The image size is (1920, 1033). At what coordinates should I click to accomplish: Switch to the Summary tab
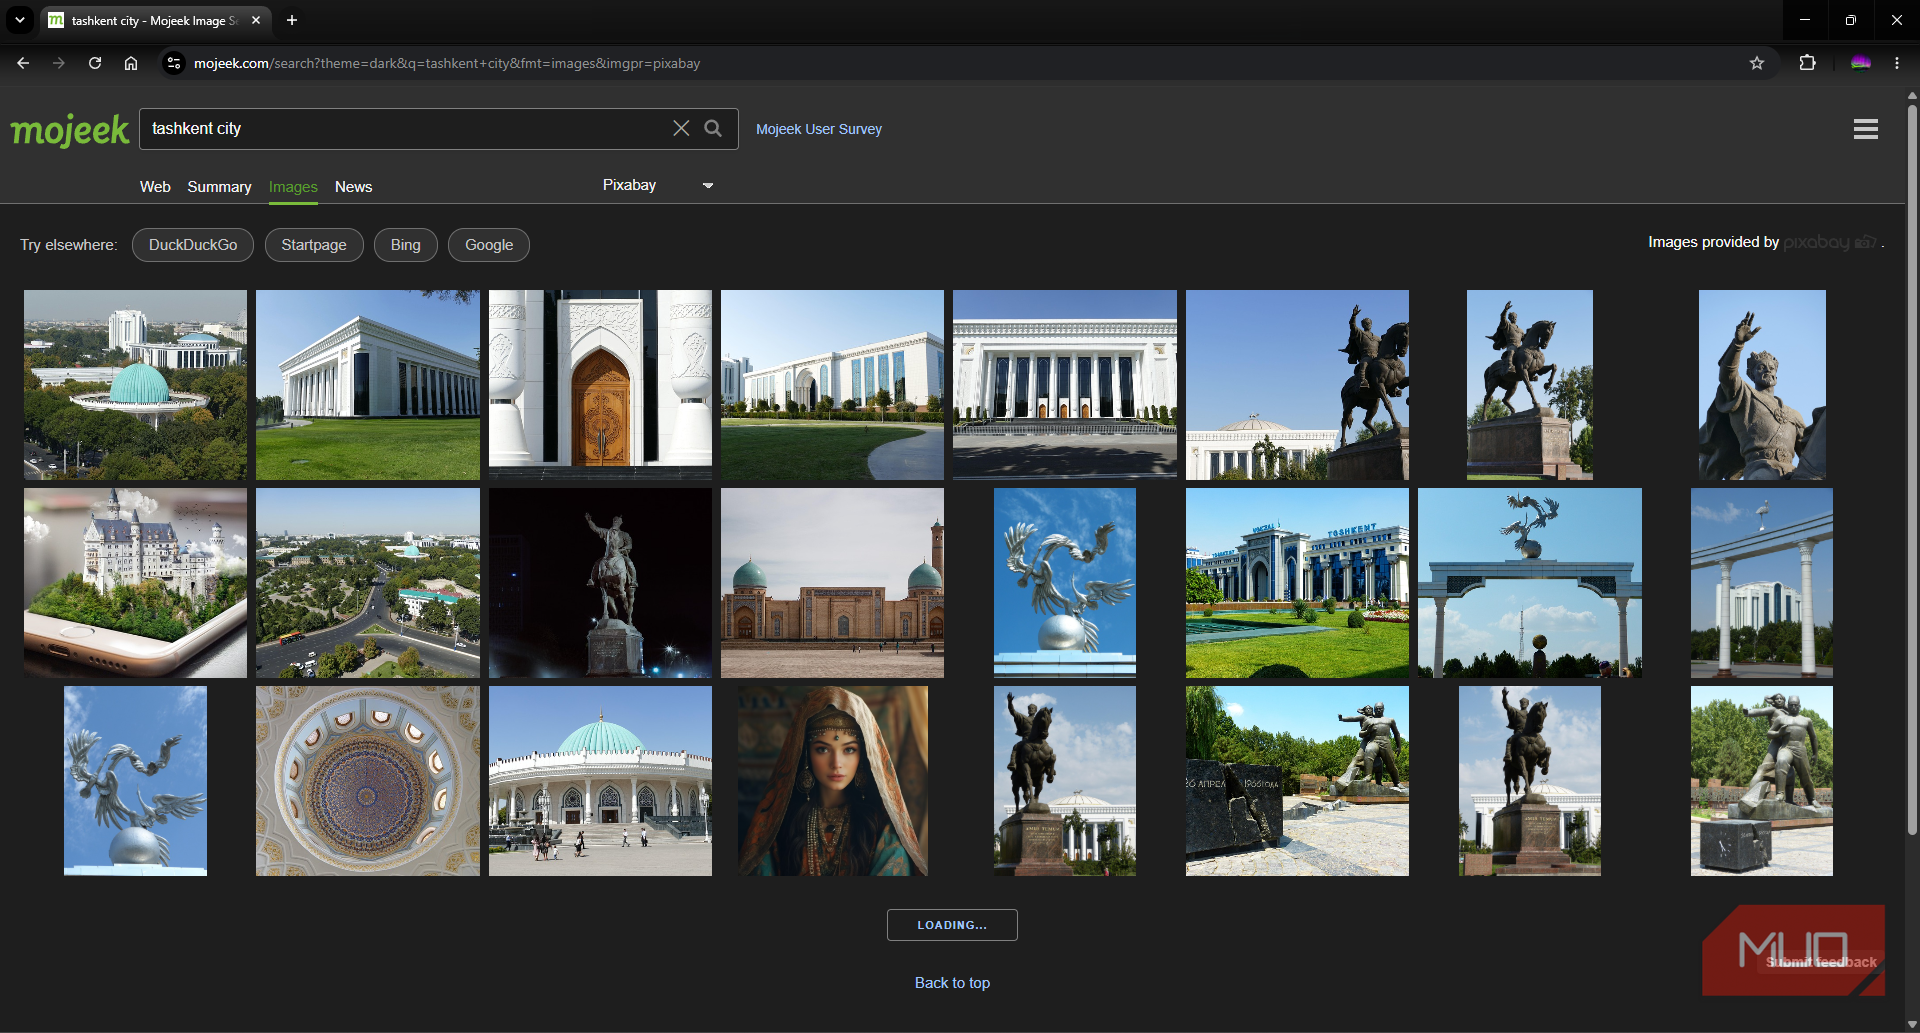[219, 187]
